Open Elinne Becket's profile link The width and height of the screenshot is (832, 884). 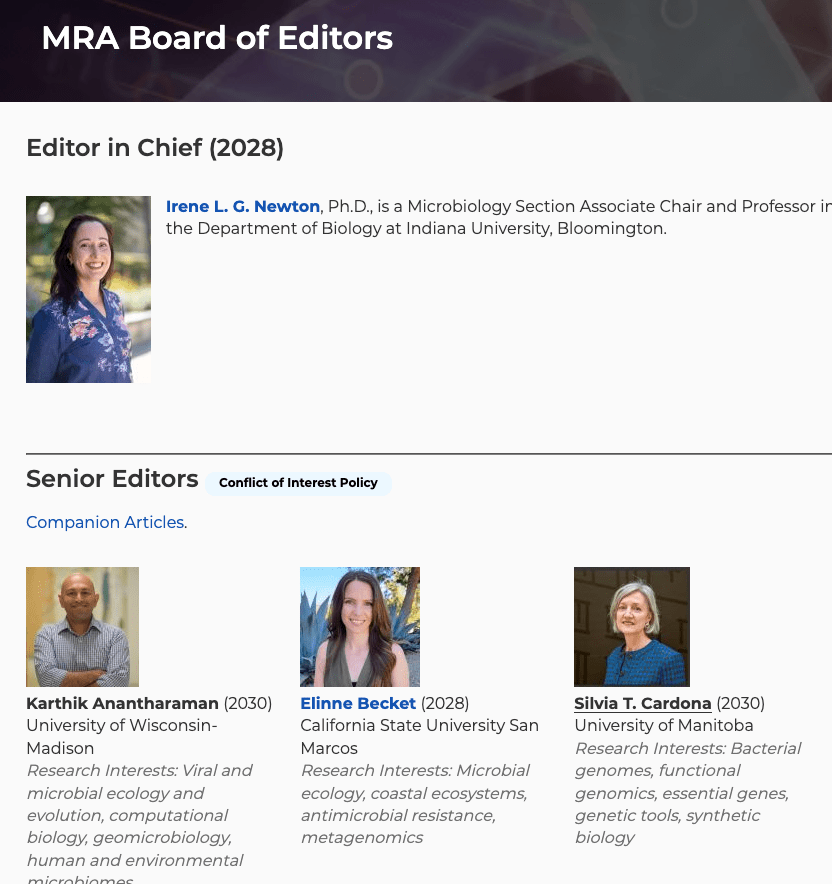coord(358,703)
